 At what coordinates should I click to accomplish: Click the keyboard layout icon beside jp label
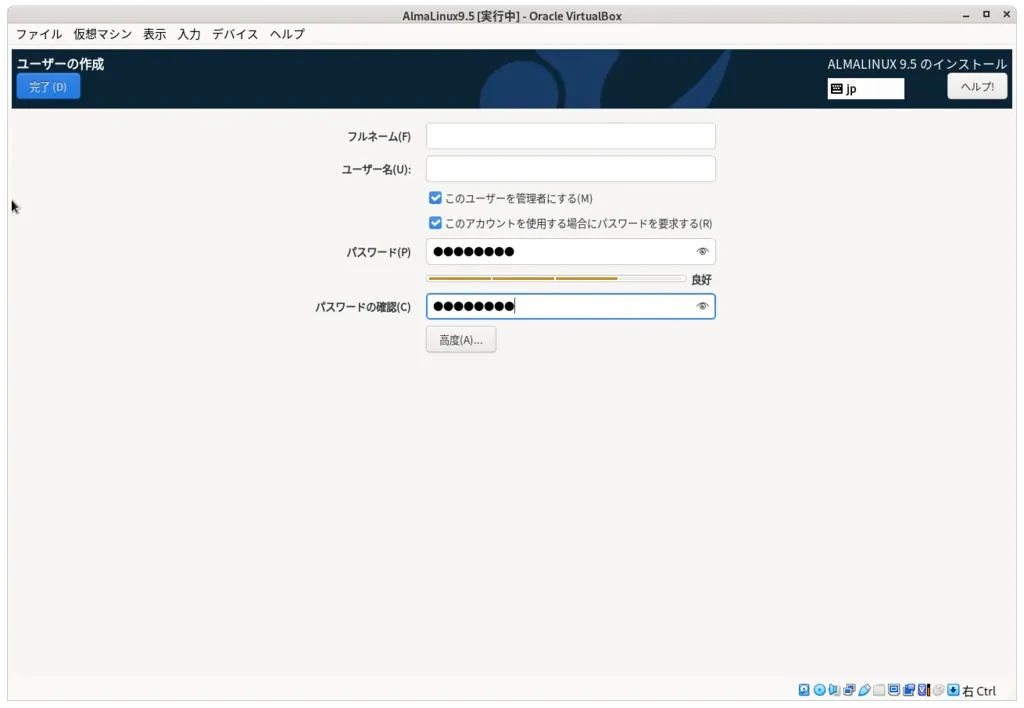(837, 88)
